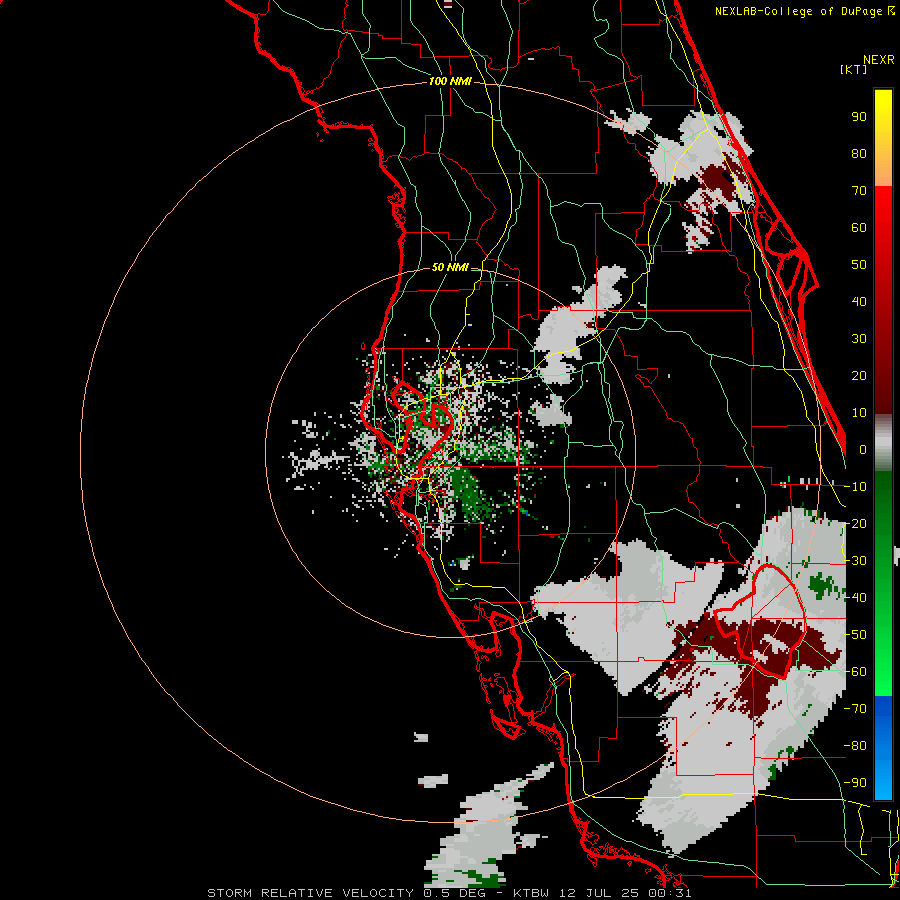Screen dimensions: 900x900
Task: Click the gray zero segment of the color bar
Action: [883, 443]
